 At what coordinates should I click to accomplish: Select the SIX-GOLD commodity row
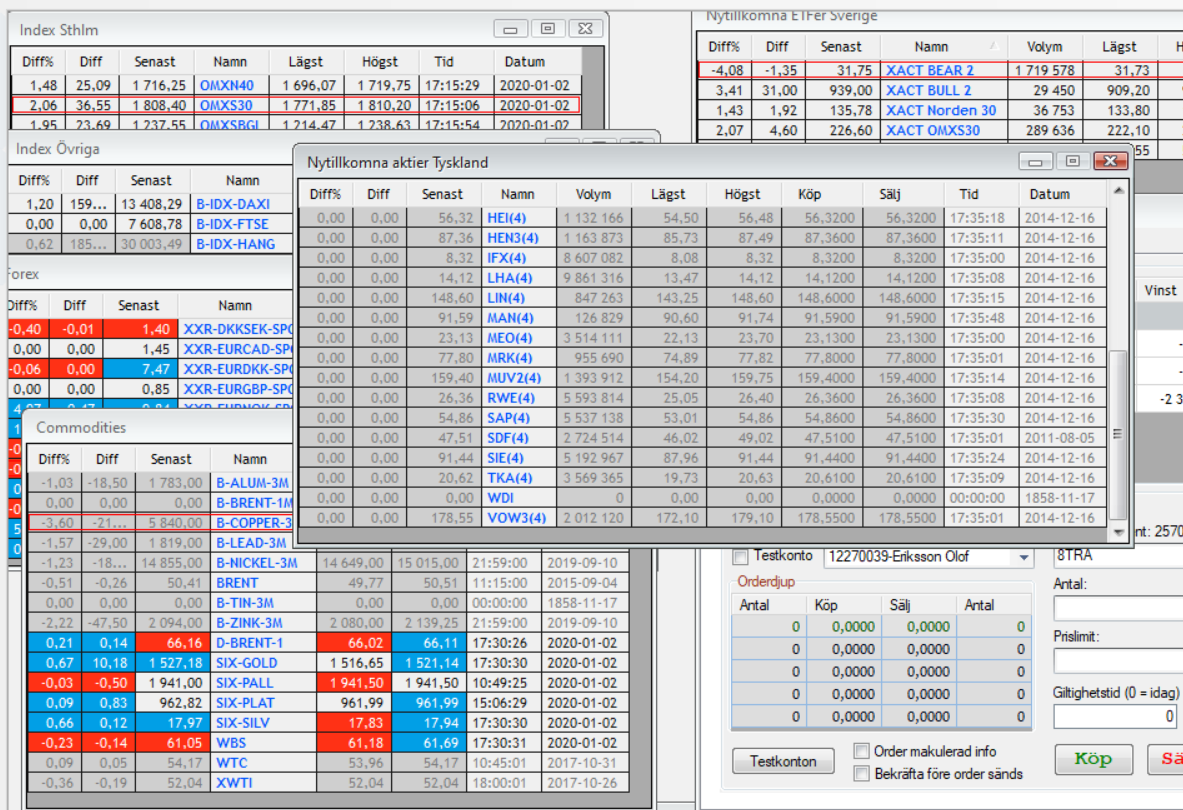point(246,663)
